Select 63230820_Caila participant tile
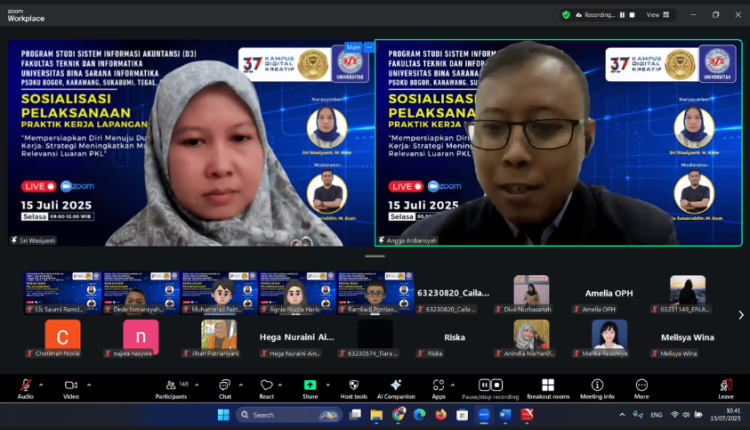The image size is (750, 430). pos(453,293)
